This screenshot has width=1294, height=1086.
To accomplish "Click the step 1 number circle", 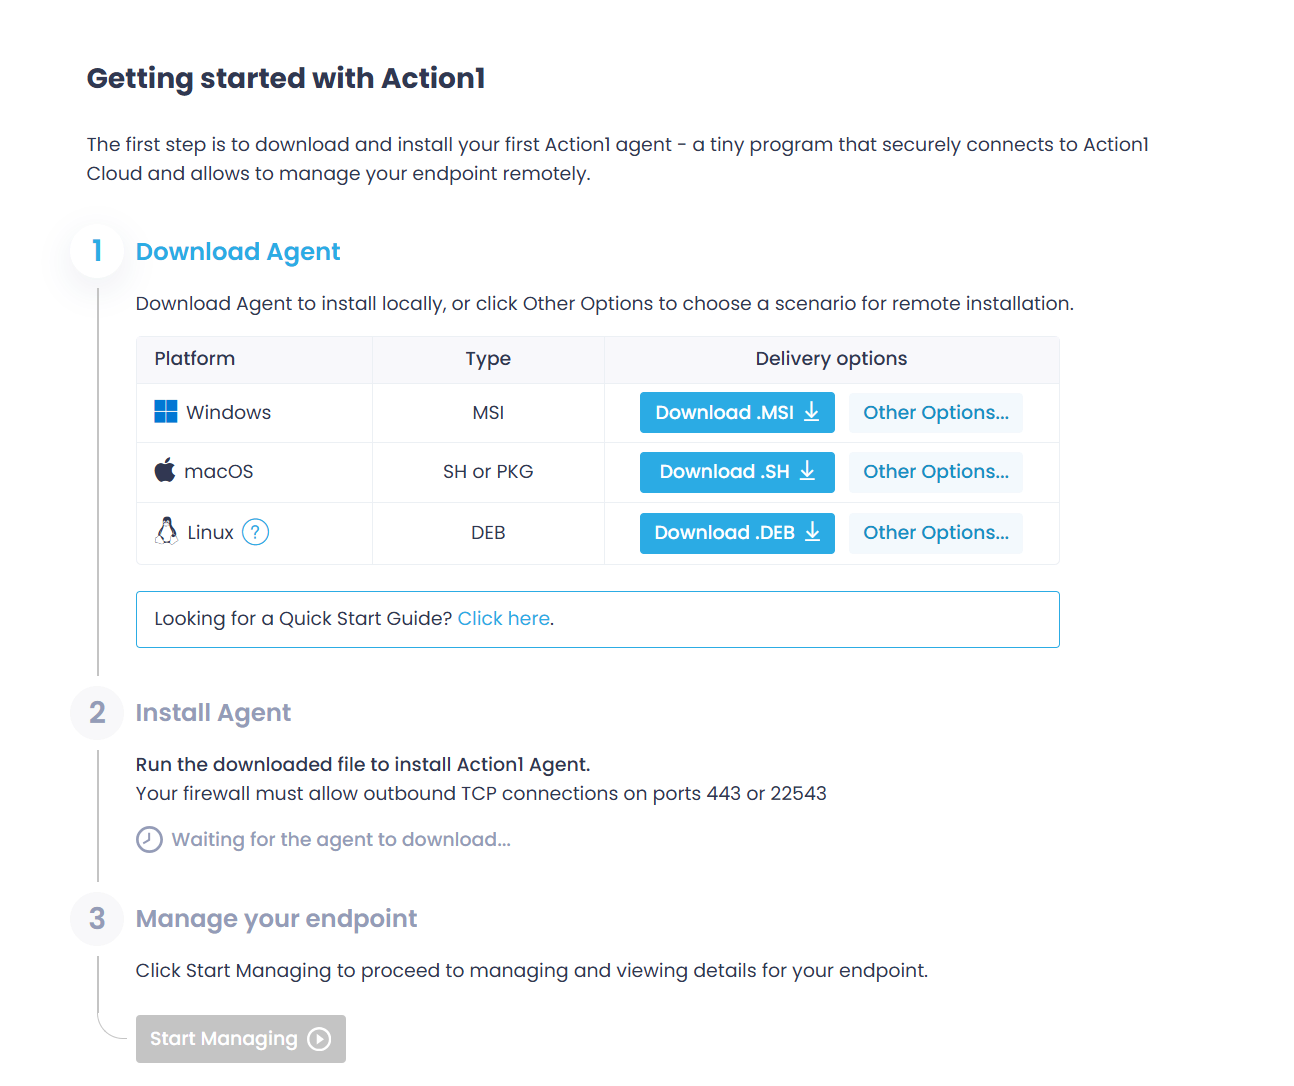I will 97,251.
